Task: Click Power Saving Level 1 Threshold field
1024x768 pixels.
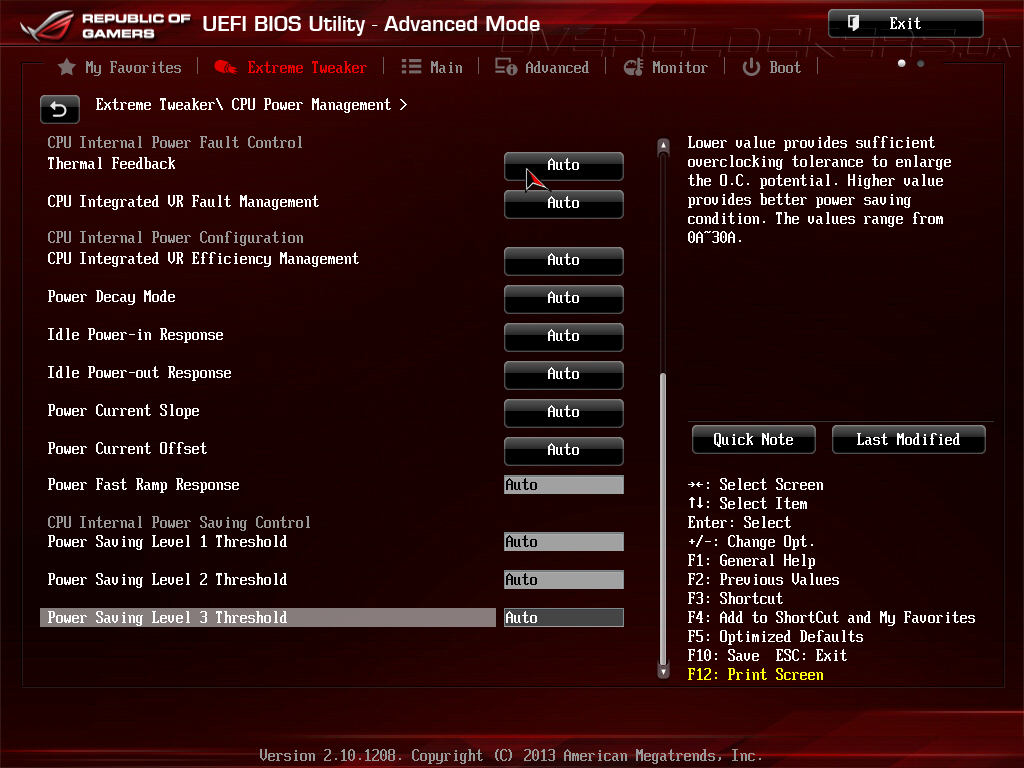Action: click(564, 541)
